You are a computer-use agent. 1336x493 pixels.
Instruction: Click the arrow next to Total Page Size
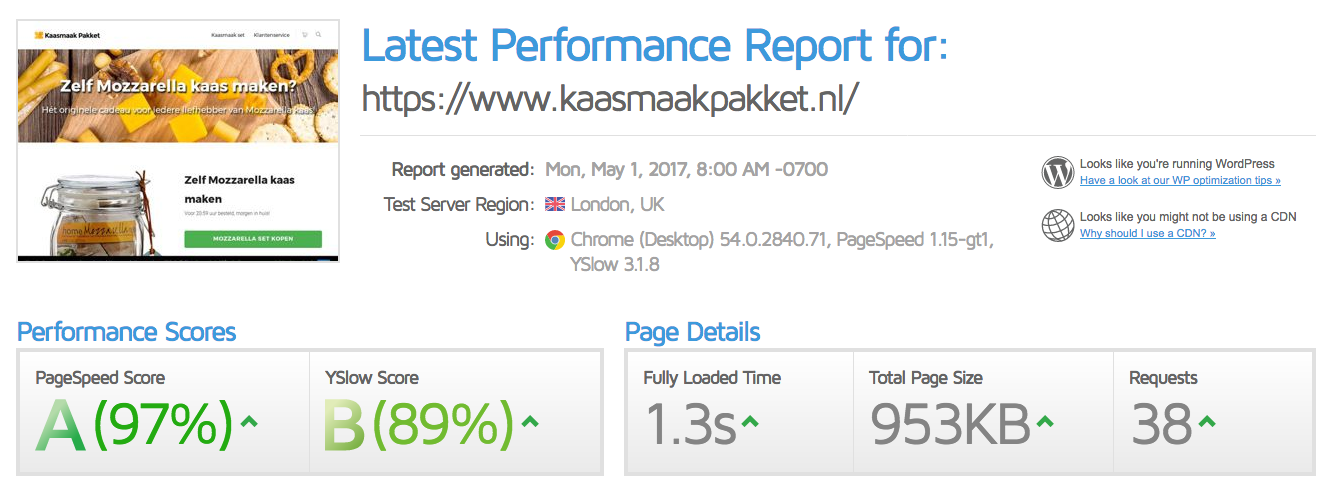pyautogui.click(x=1045, y=421)
